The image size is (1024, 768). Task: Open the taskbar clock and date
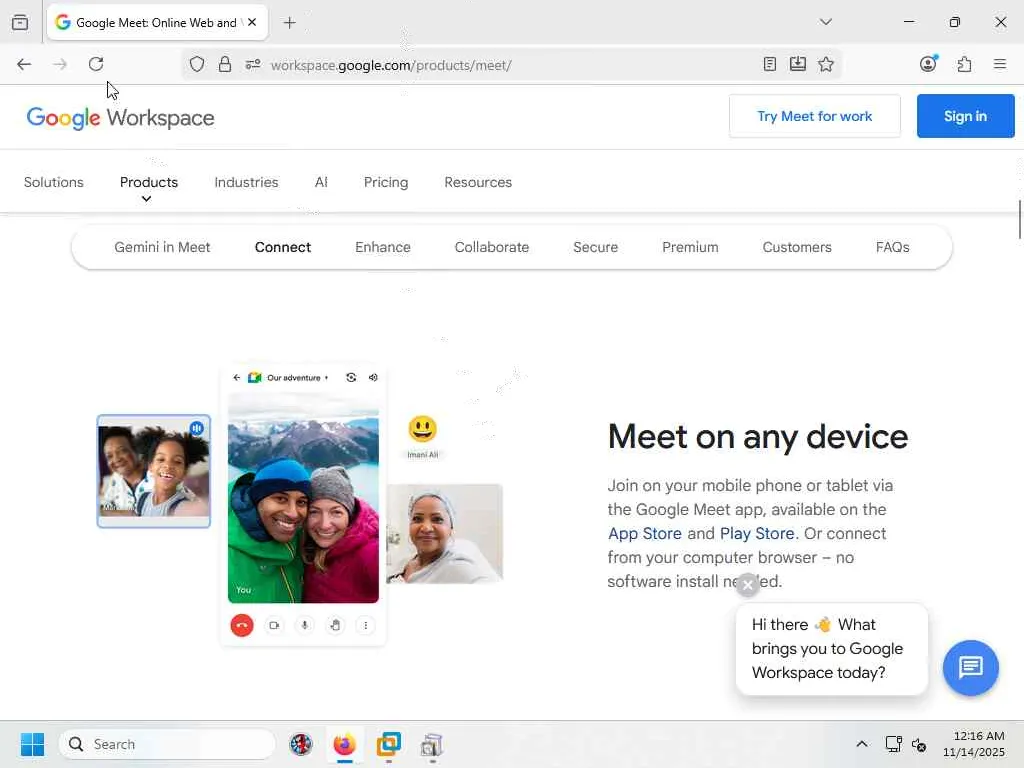click(x=974, y=744)
